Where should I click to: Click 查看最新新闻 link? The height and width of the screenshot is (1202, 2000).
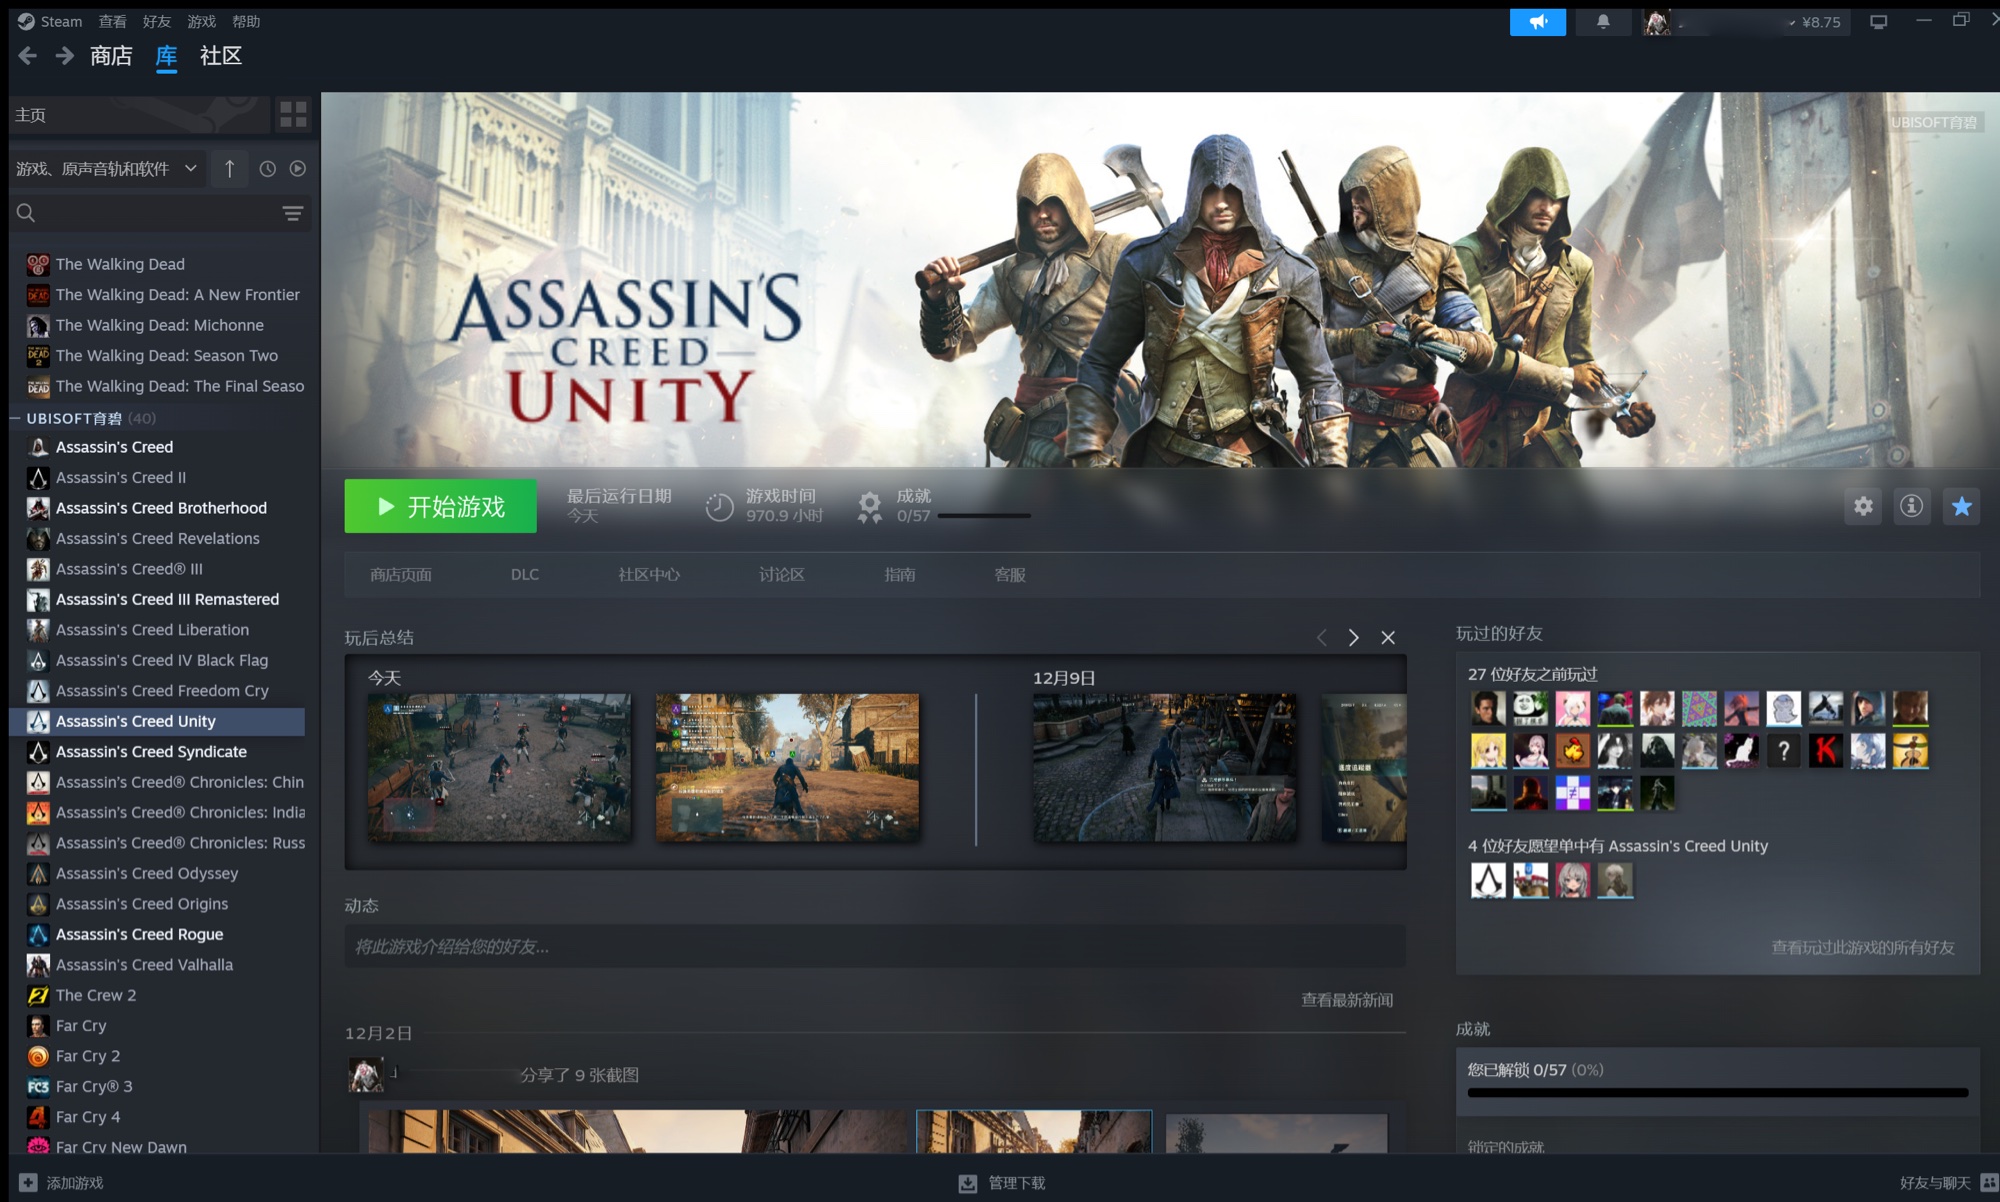1347,1000
